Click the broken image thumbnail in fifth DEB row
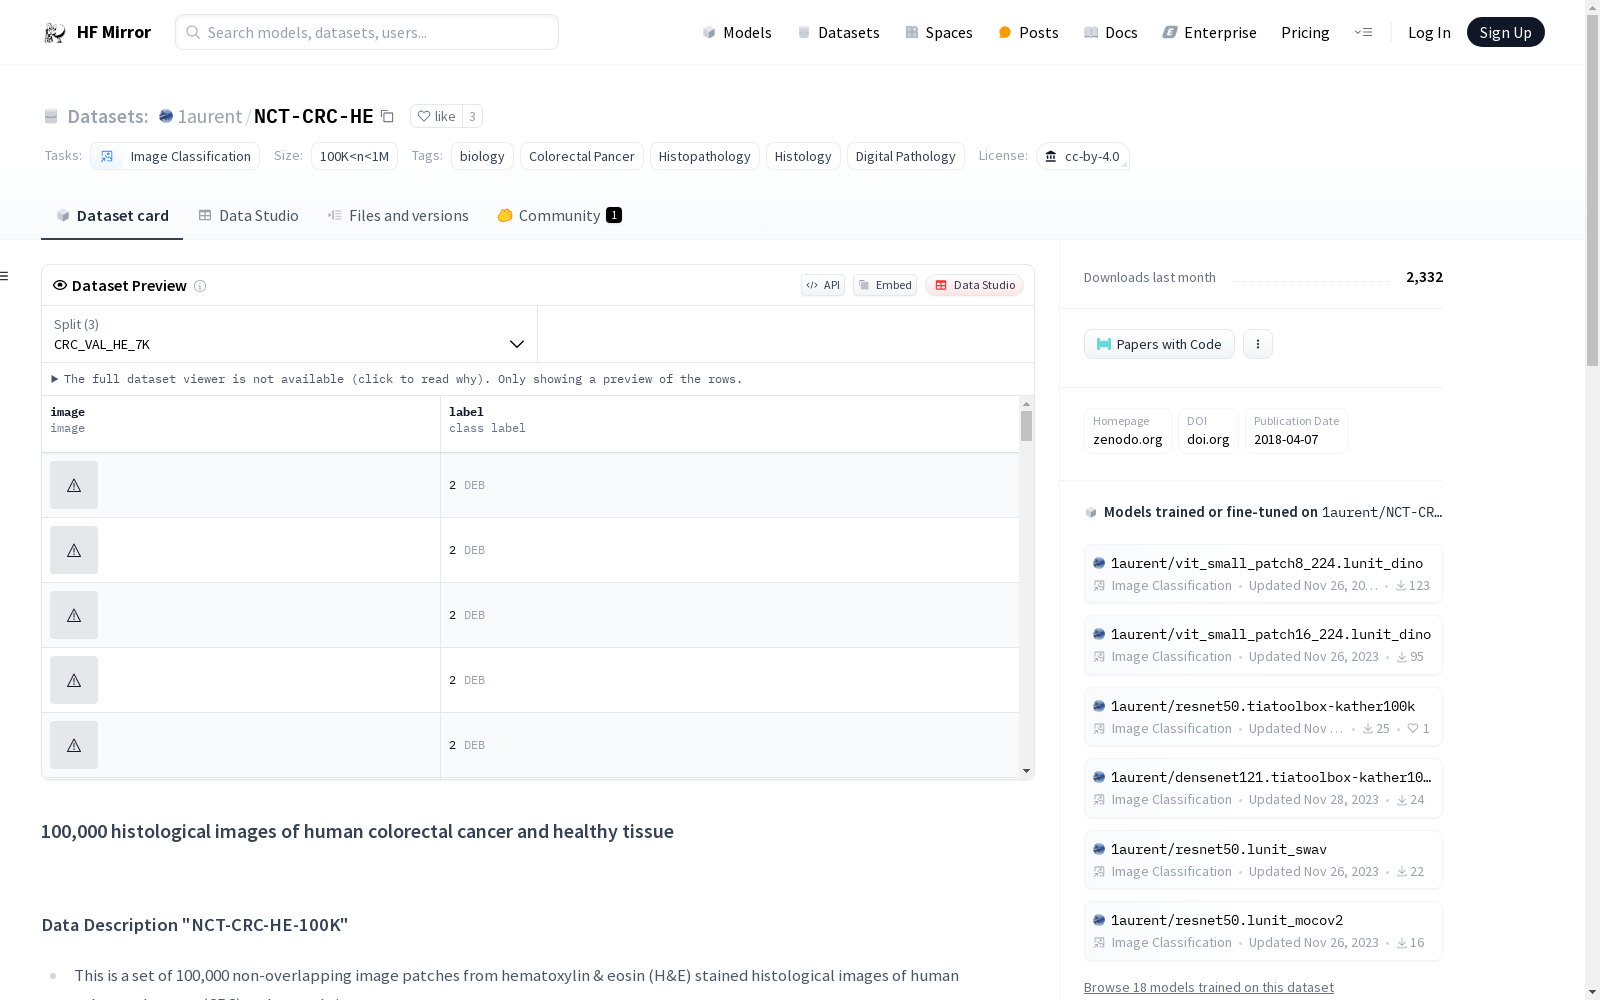The image size is (1600, 1000). 74,745
